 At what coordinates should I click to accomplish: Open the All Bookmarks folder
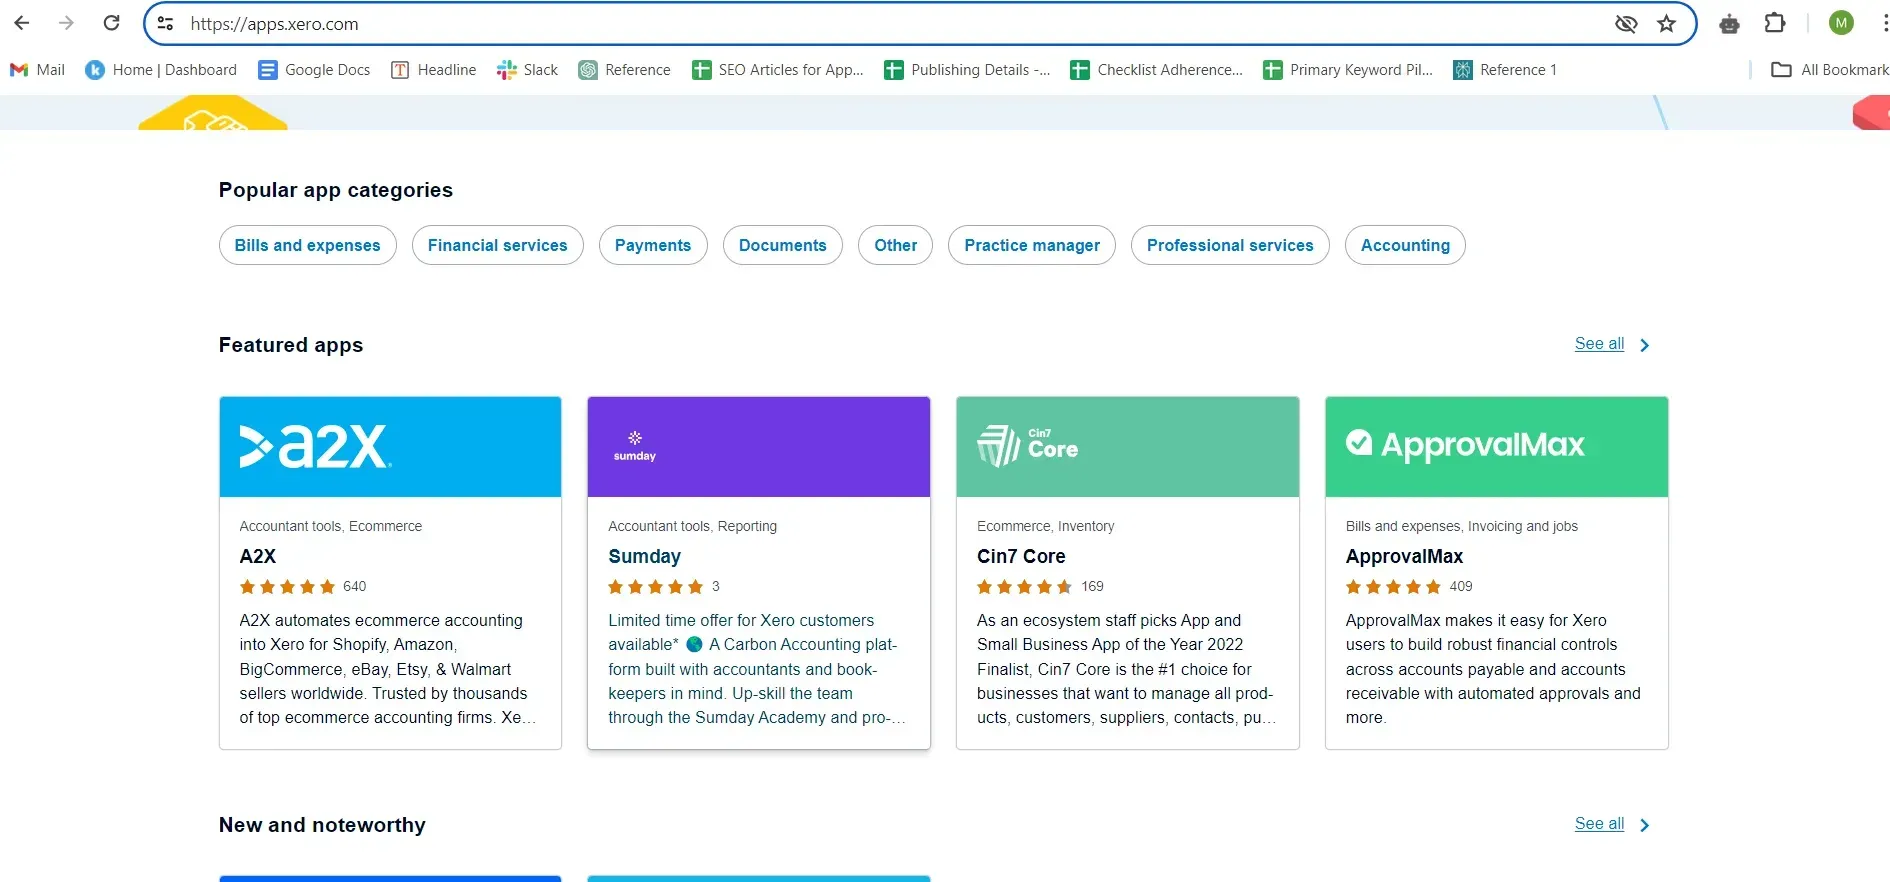(x=1830, y=70)
